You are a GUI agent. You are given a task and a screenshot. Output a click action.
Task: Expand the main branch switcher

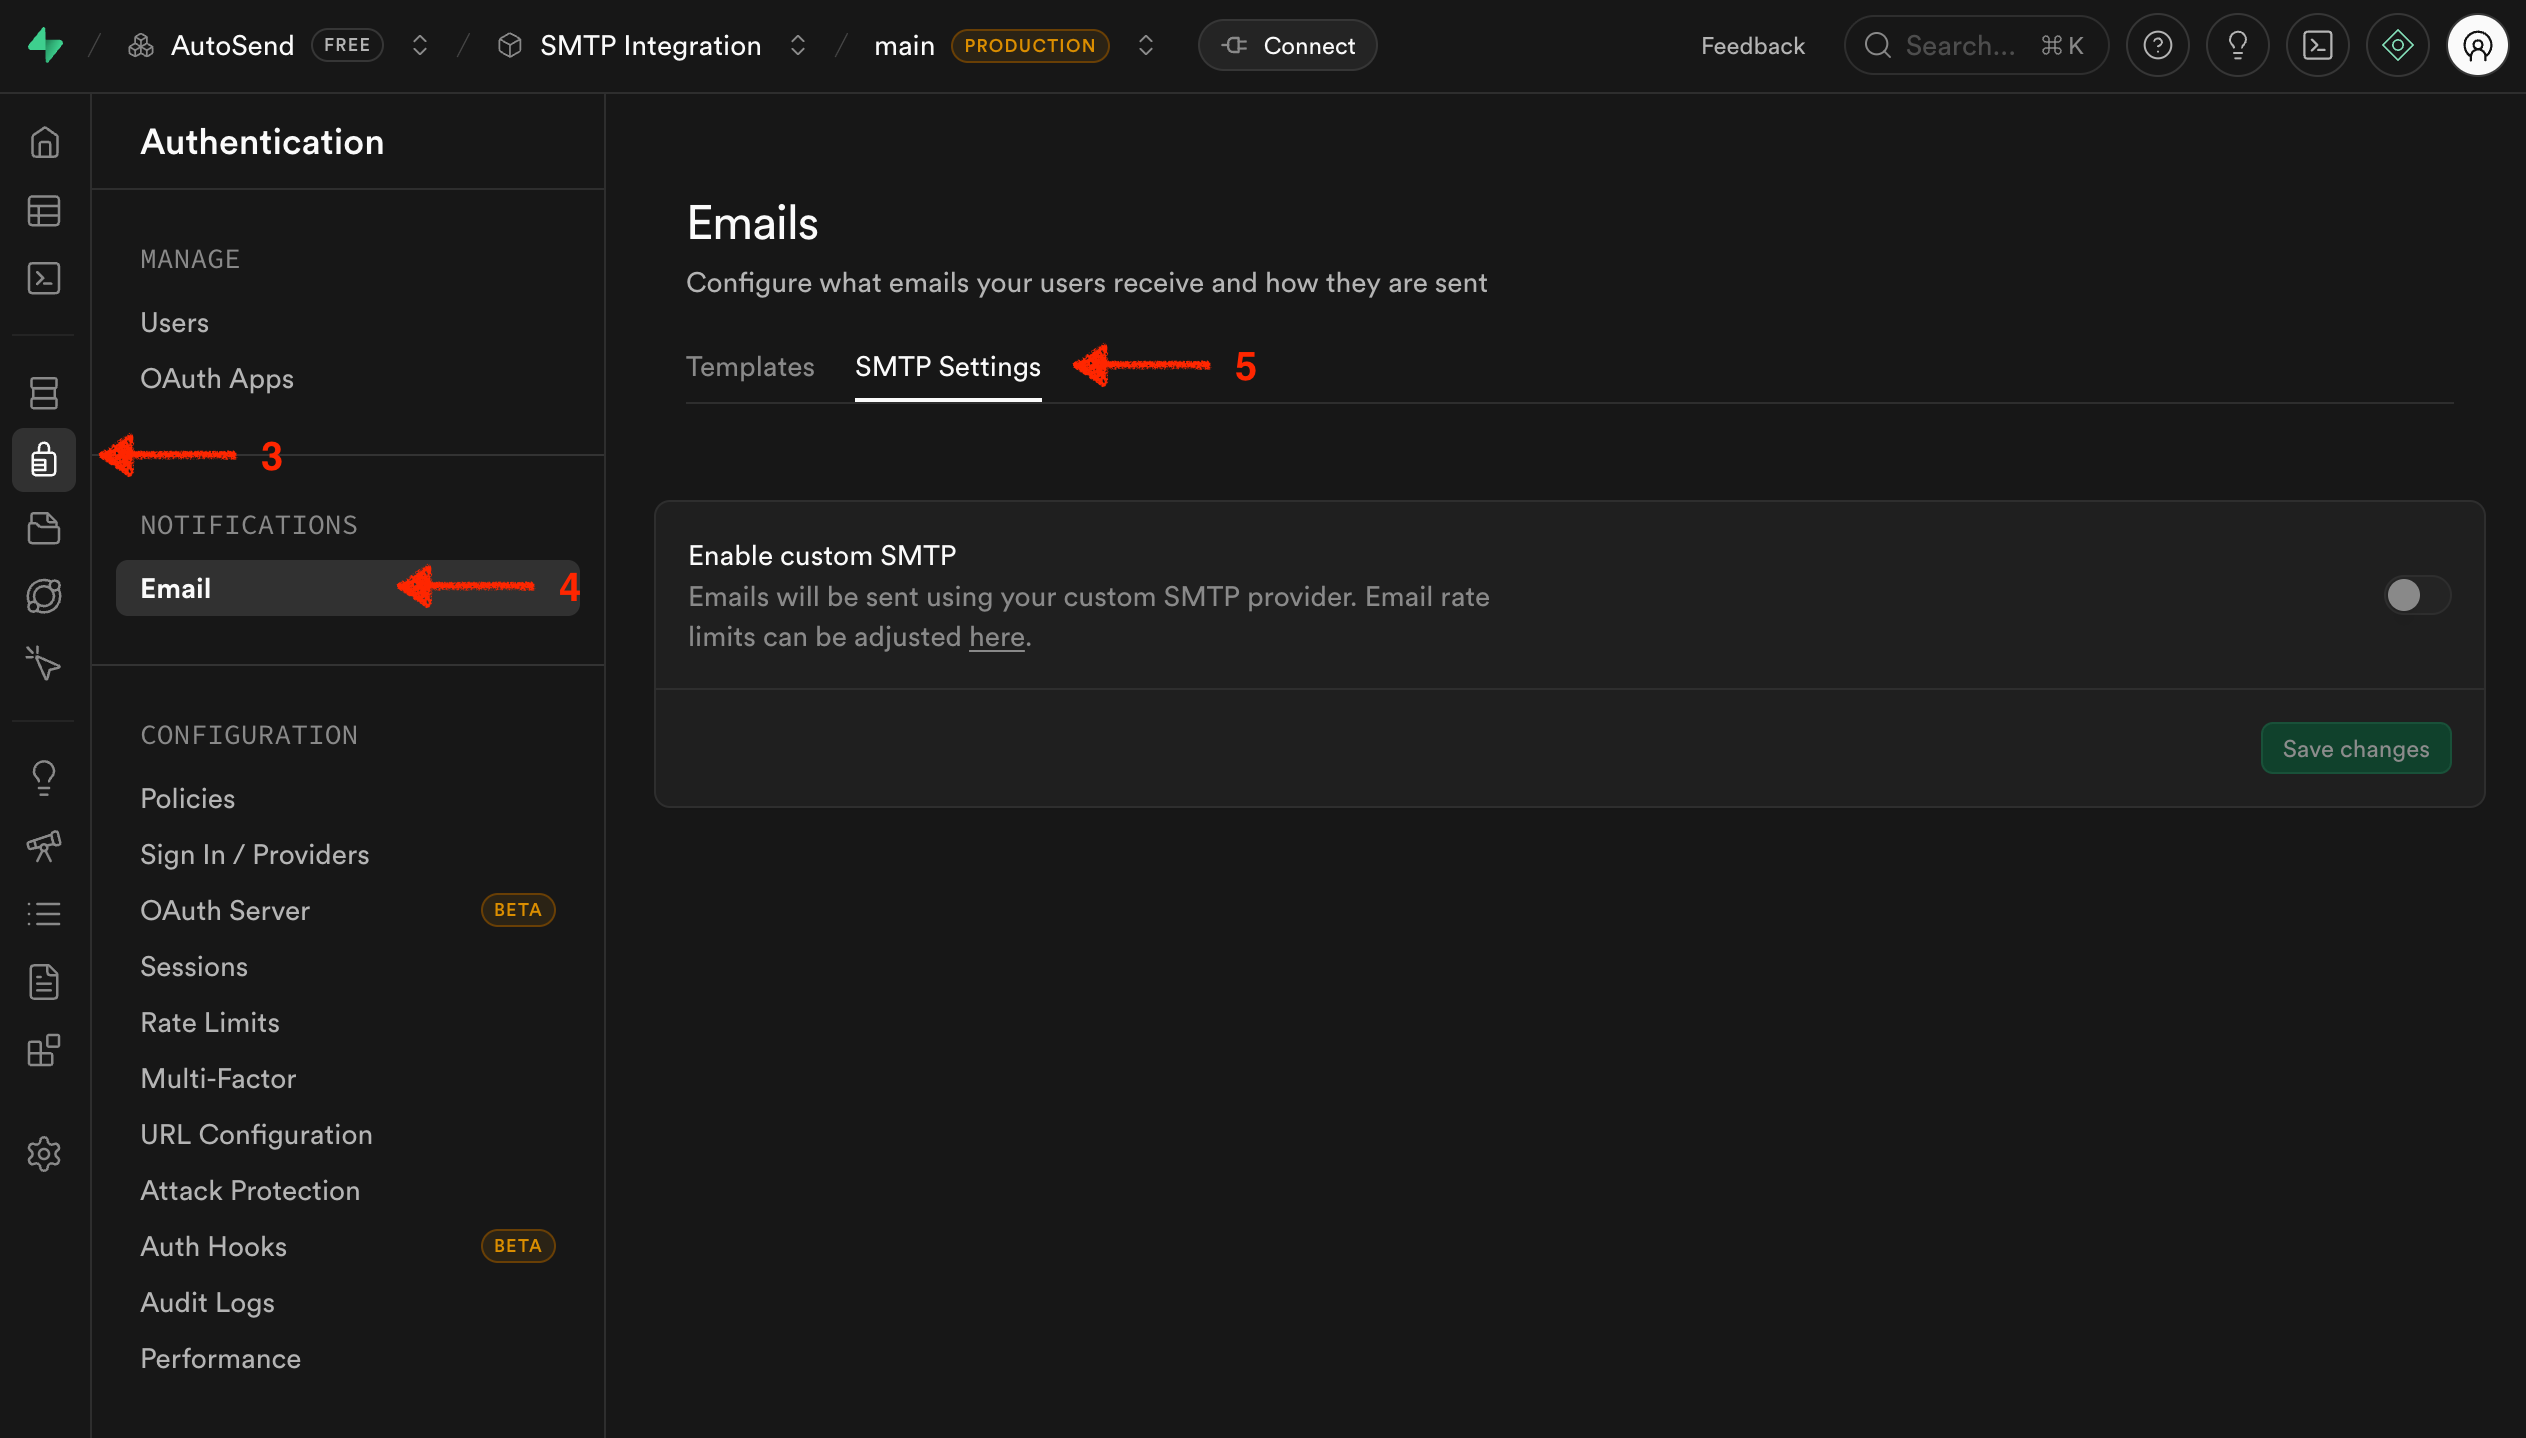[x=1146, y=46]
